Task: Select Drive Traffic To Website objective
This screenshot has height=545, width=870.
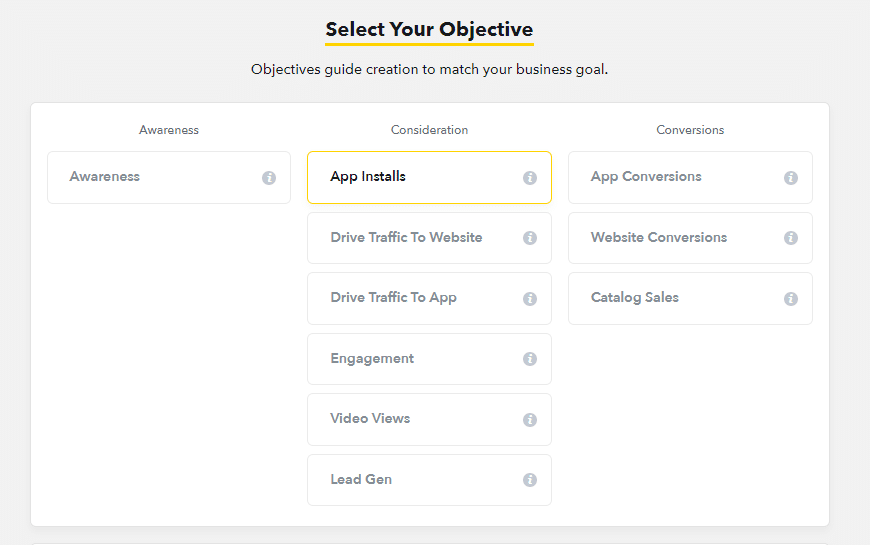Action: click(429, 238)
